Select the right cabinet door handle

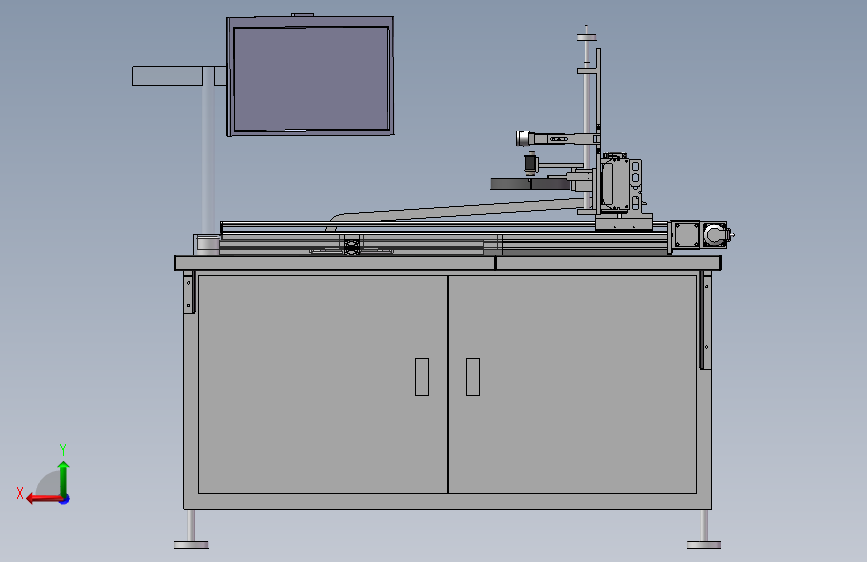tap(473, 377)
